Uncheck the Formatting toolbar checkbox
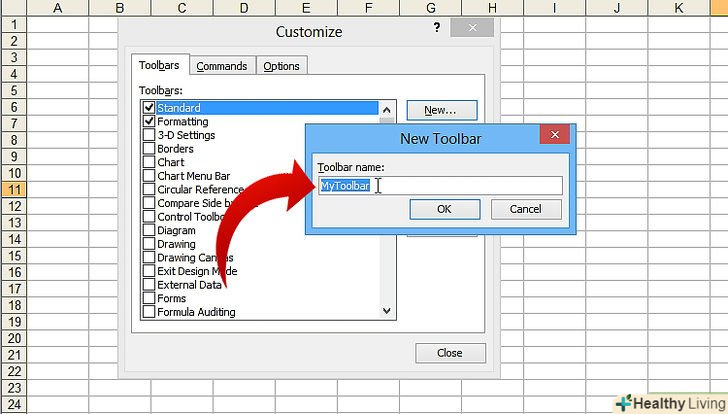 149,121
